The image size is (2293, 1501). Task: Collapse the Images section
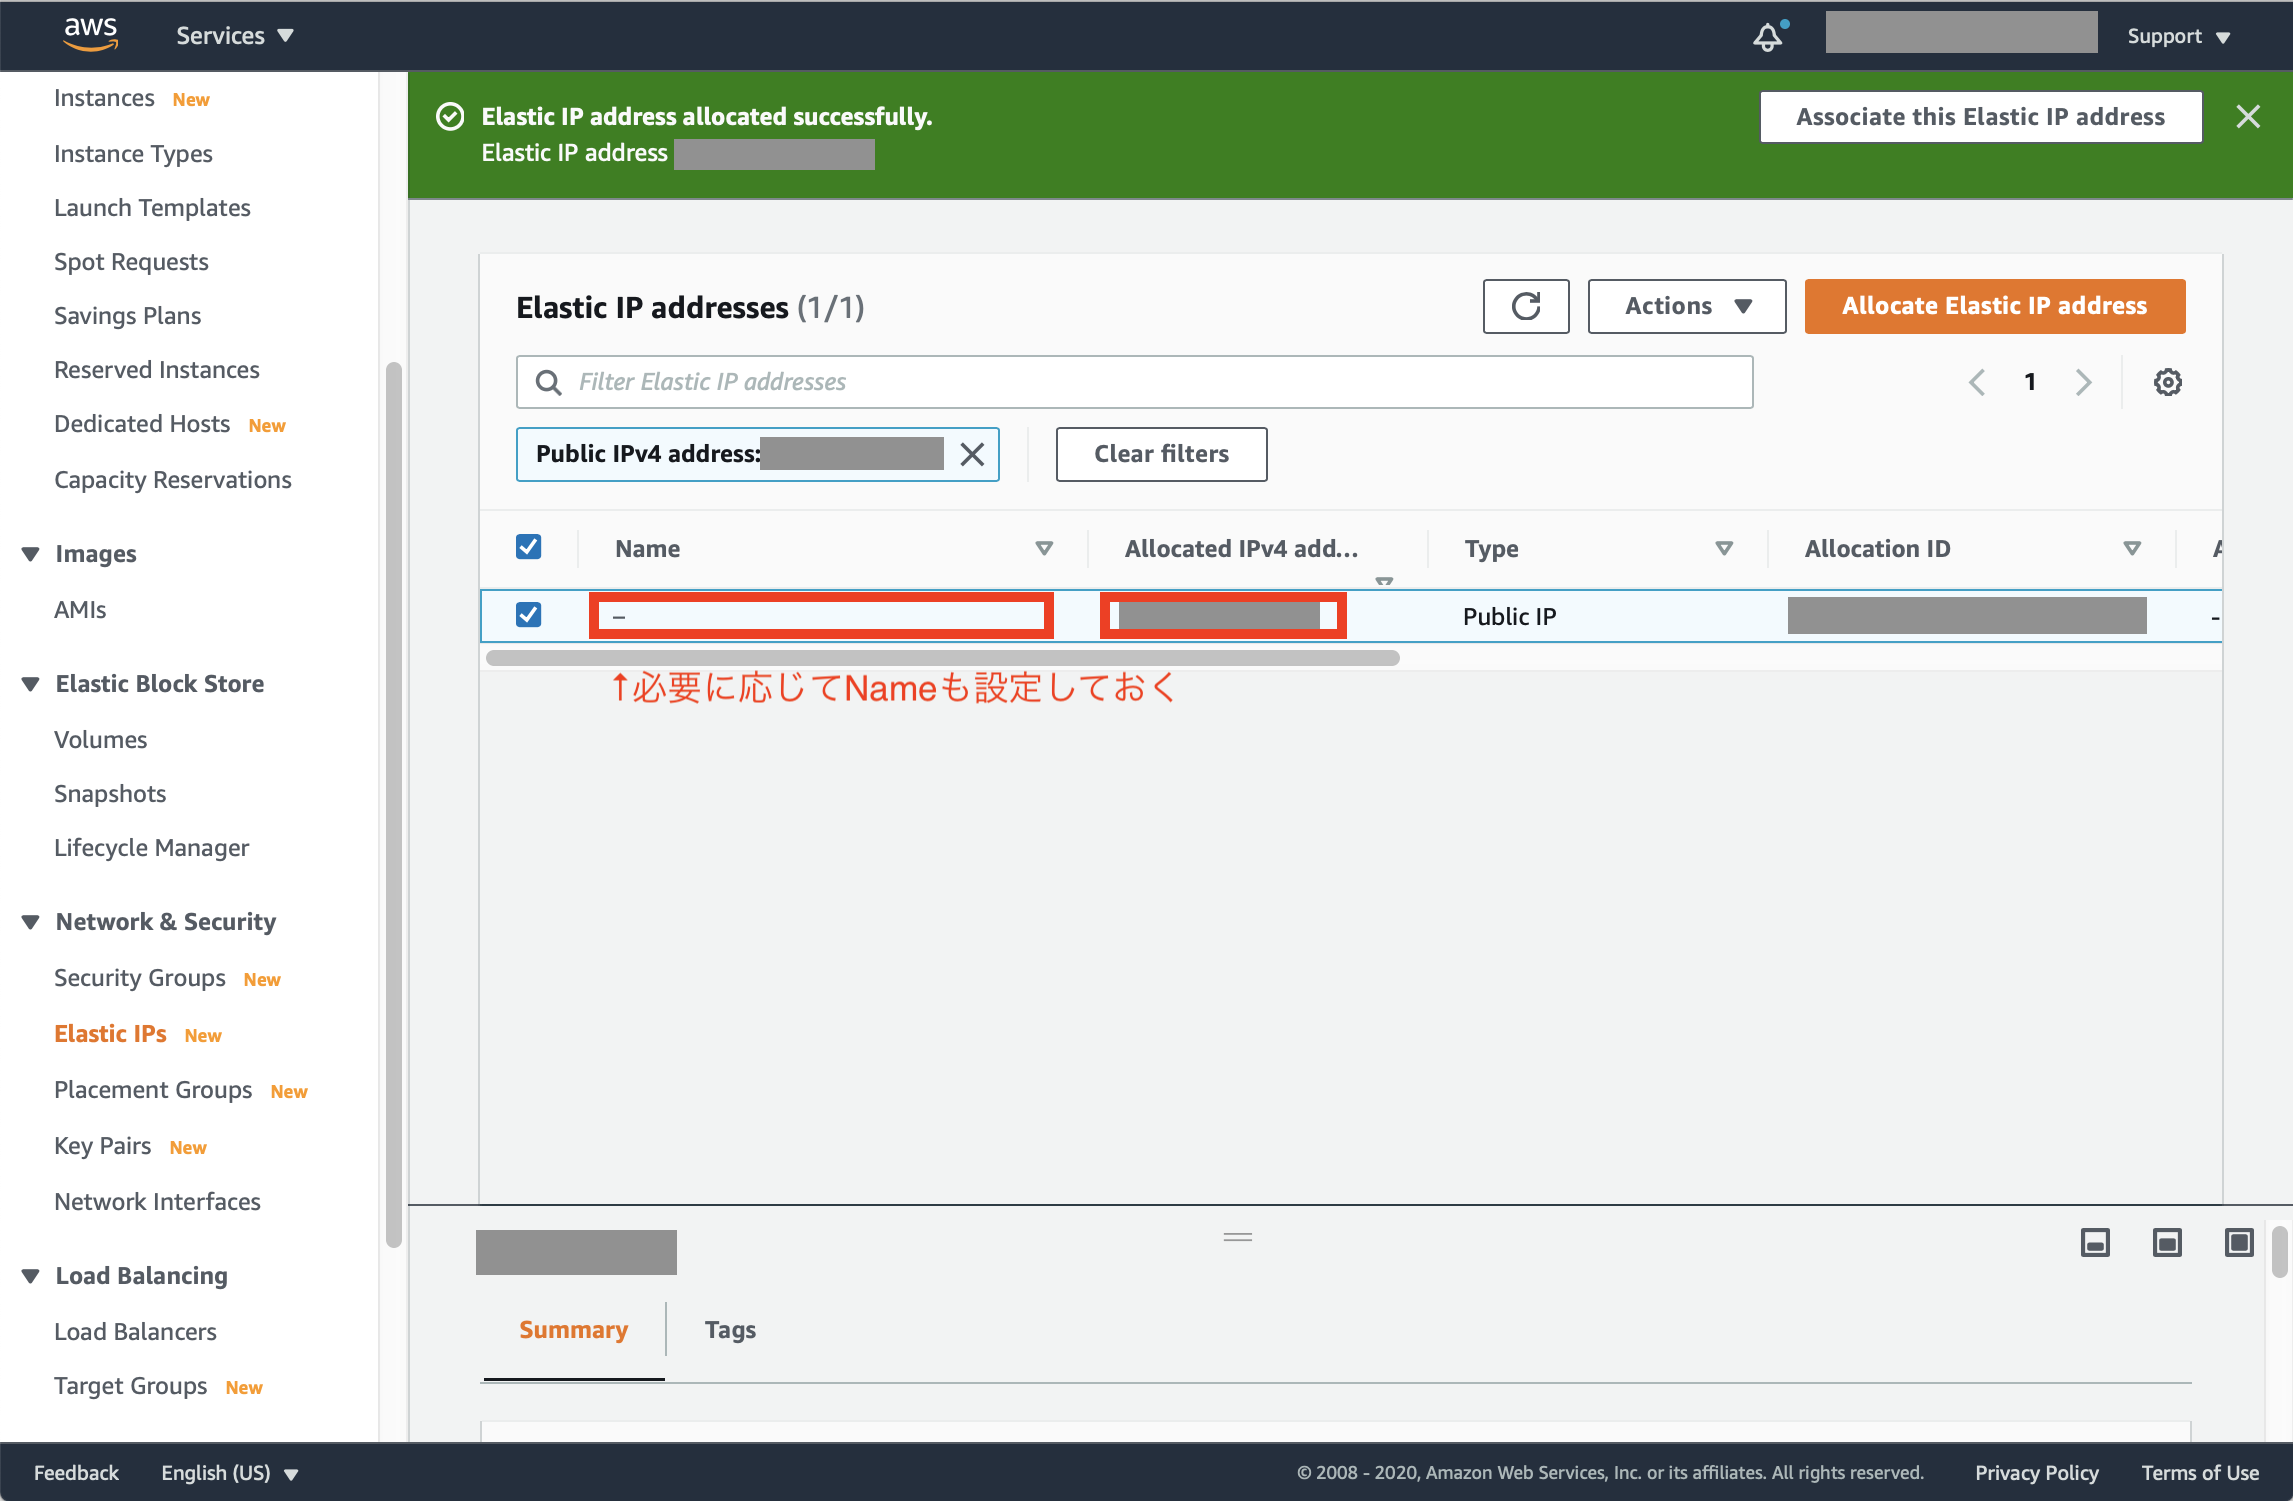(x=31, y=554)
